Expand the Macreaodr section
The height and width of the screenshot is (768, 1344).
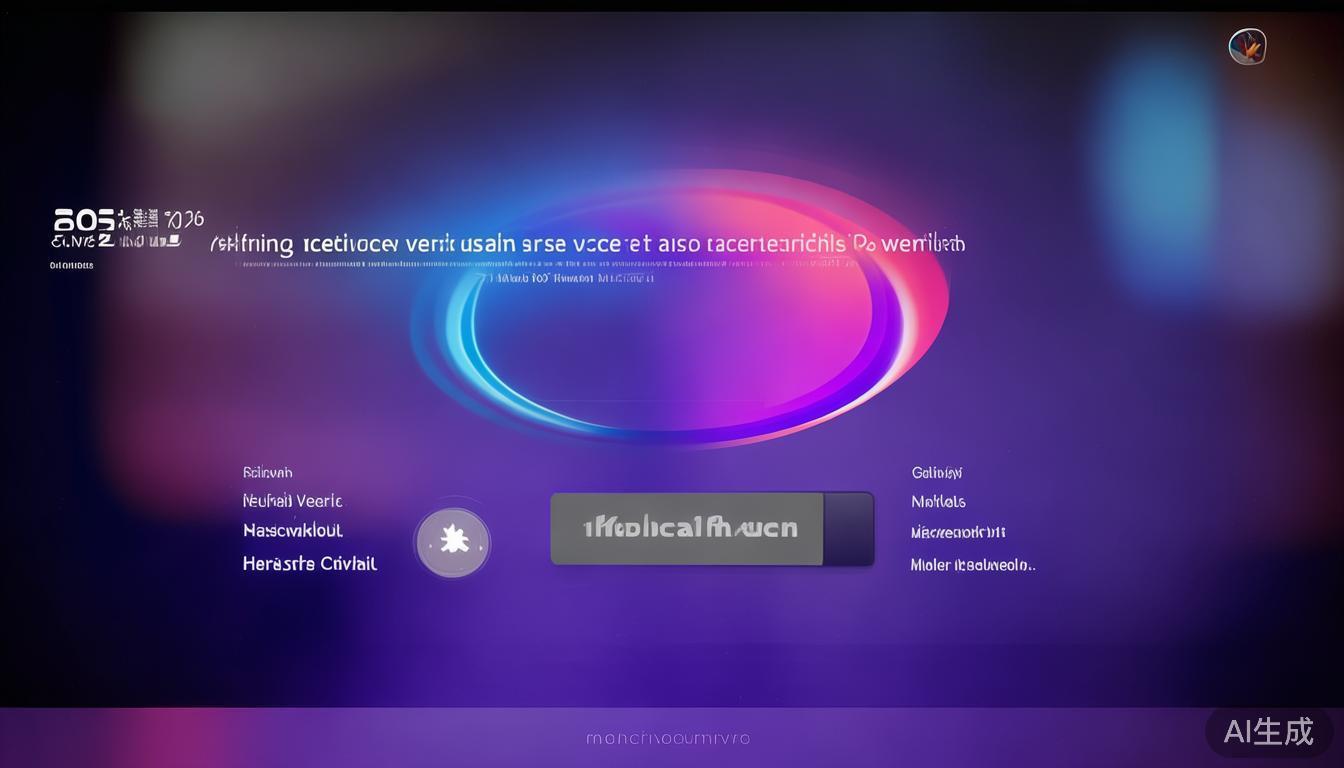point(957,532)
